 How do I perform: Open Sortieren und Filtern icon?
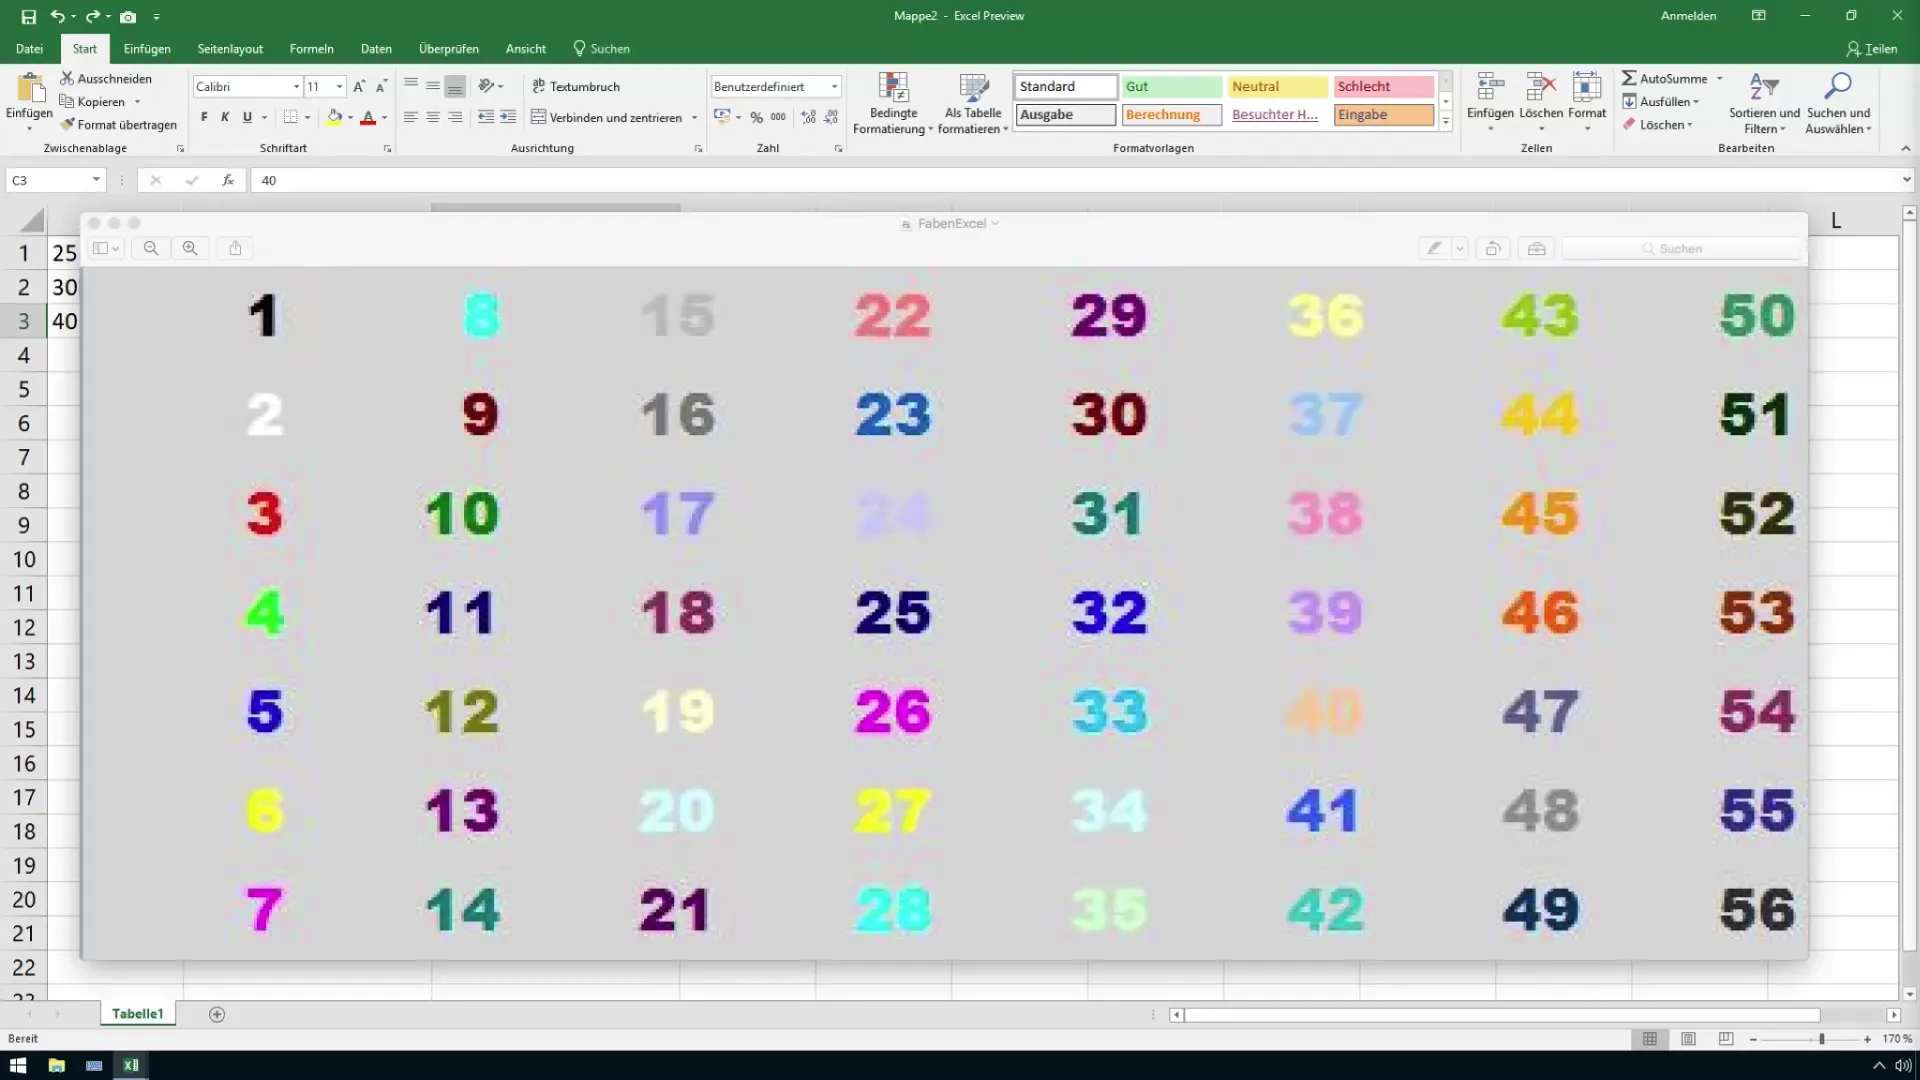[1764, 87]
